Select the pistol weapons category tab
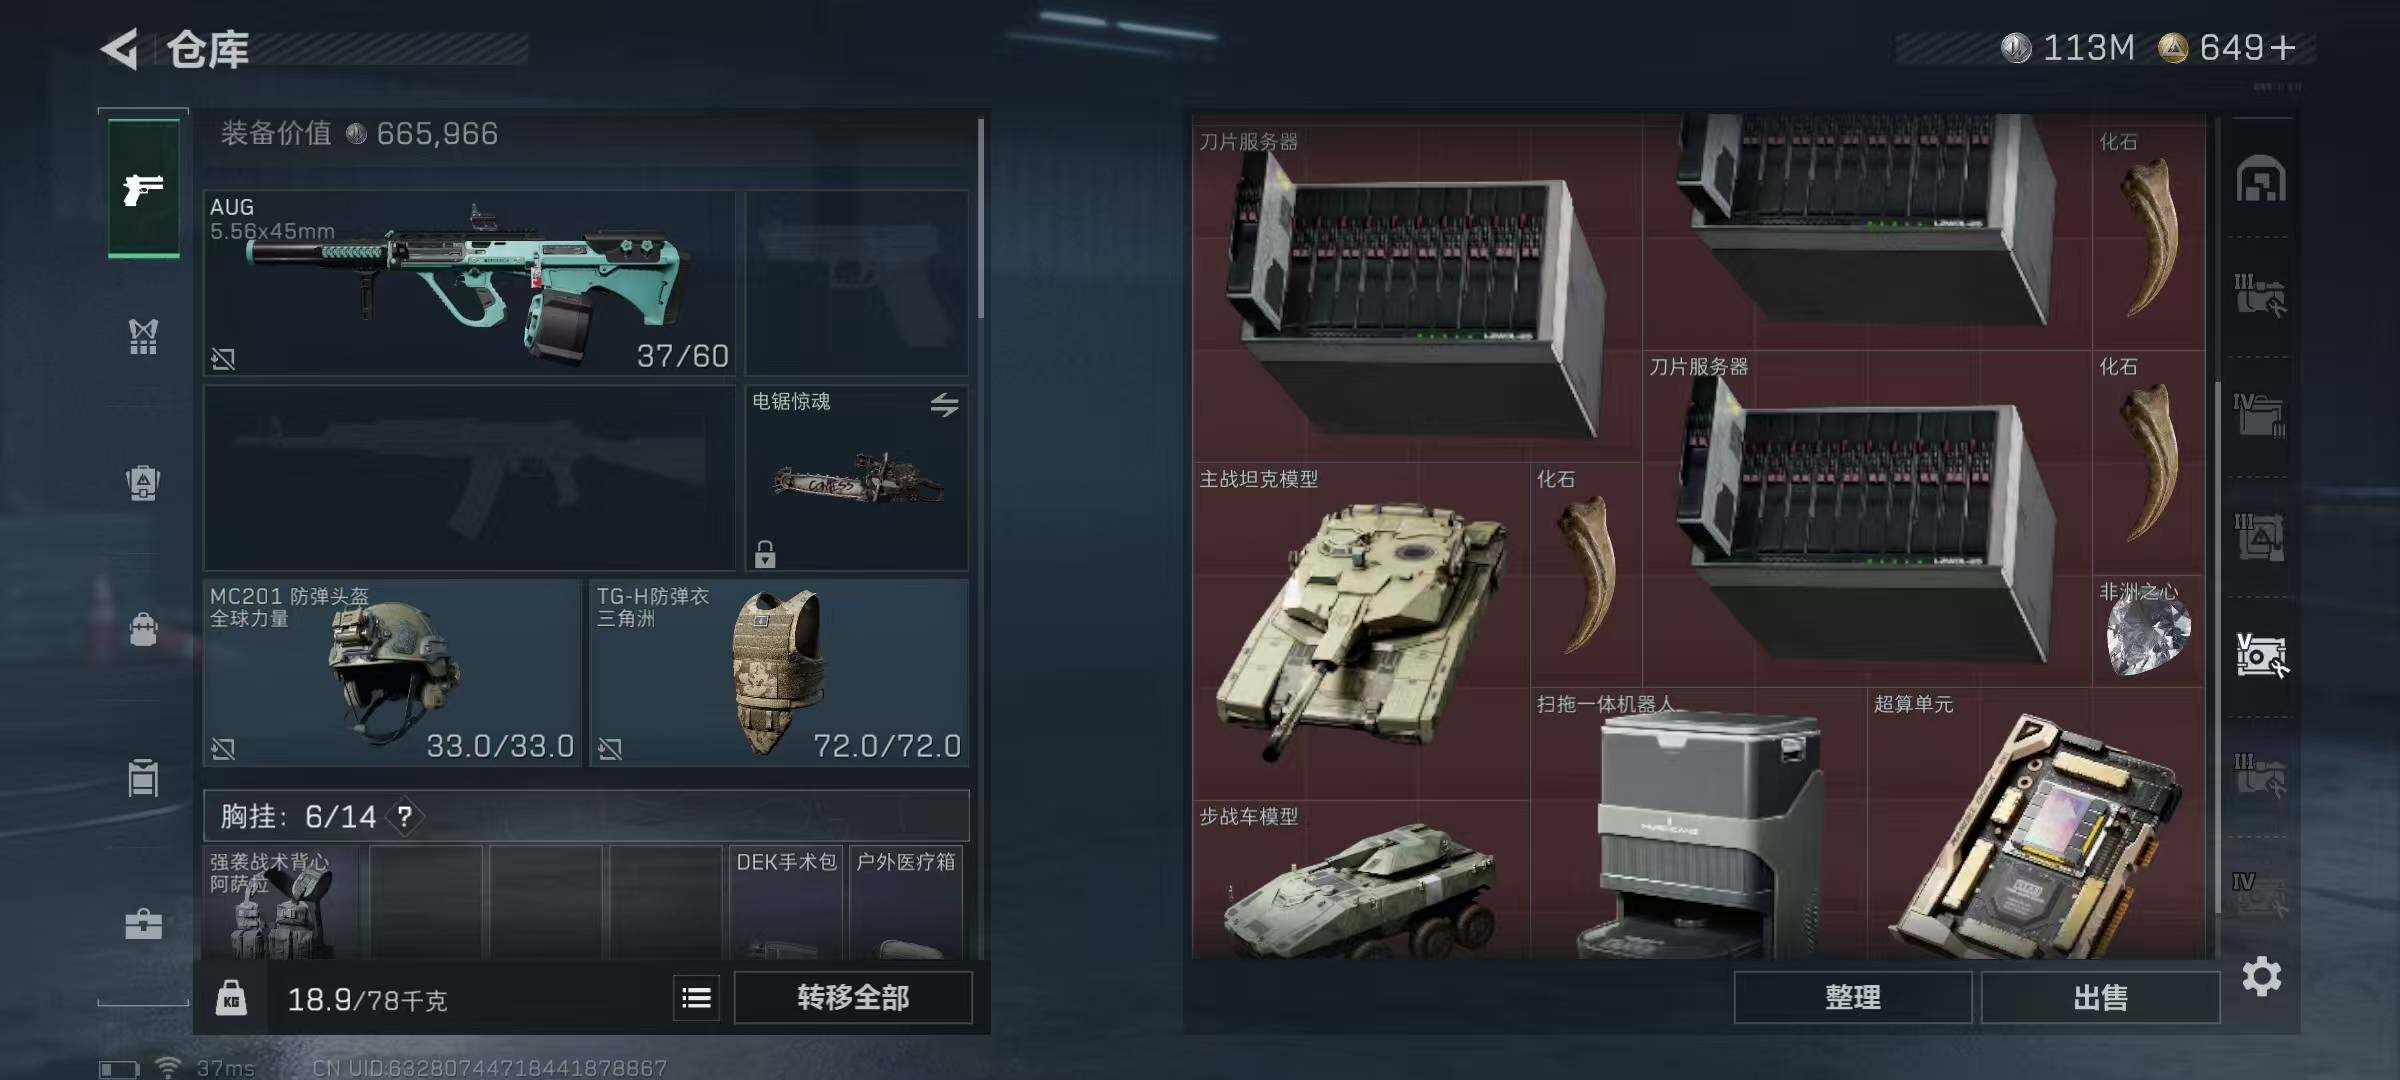Image resolution: width=2400 pixels, height=1080 pixels. pyautogui.click(x=144, y=188)
